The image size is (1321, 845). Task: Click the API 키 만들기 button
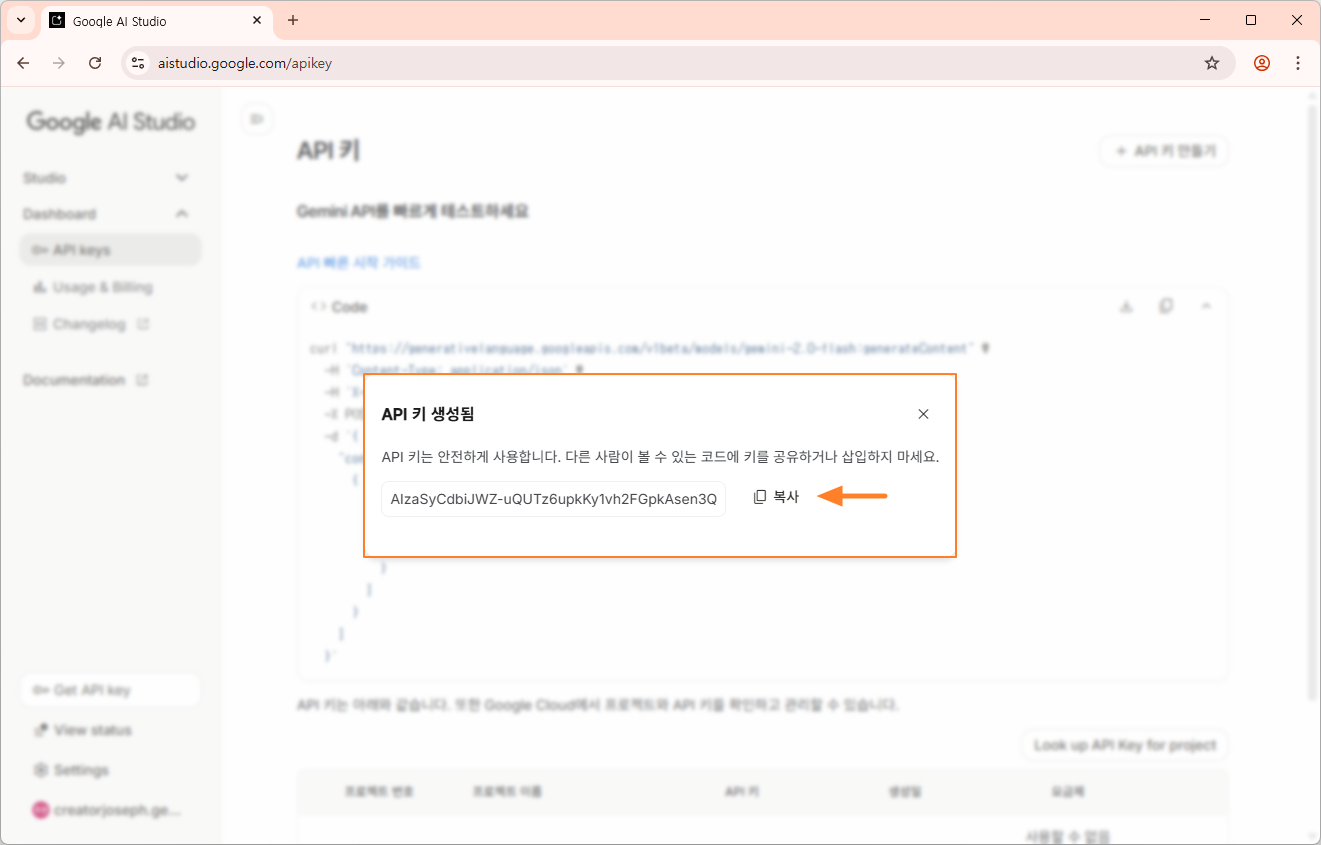(1164, 152)
